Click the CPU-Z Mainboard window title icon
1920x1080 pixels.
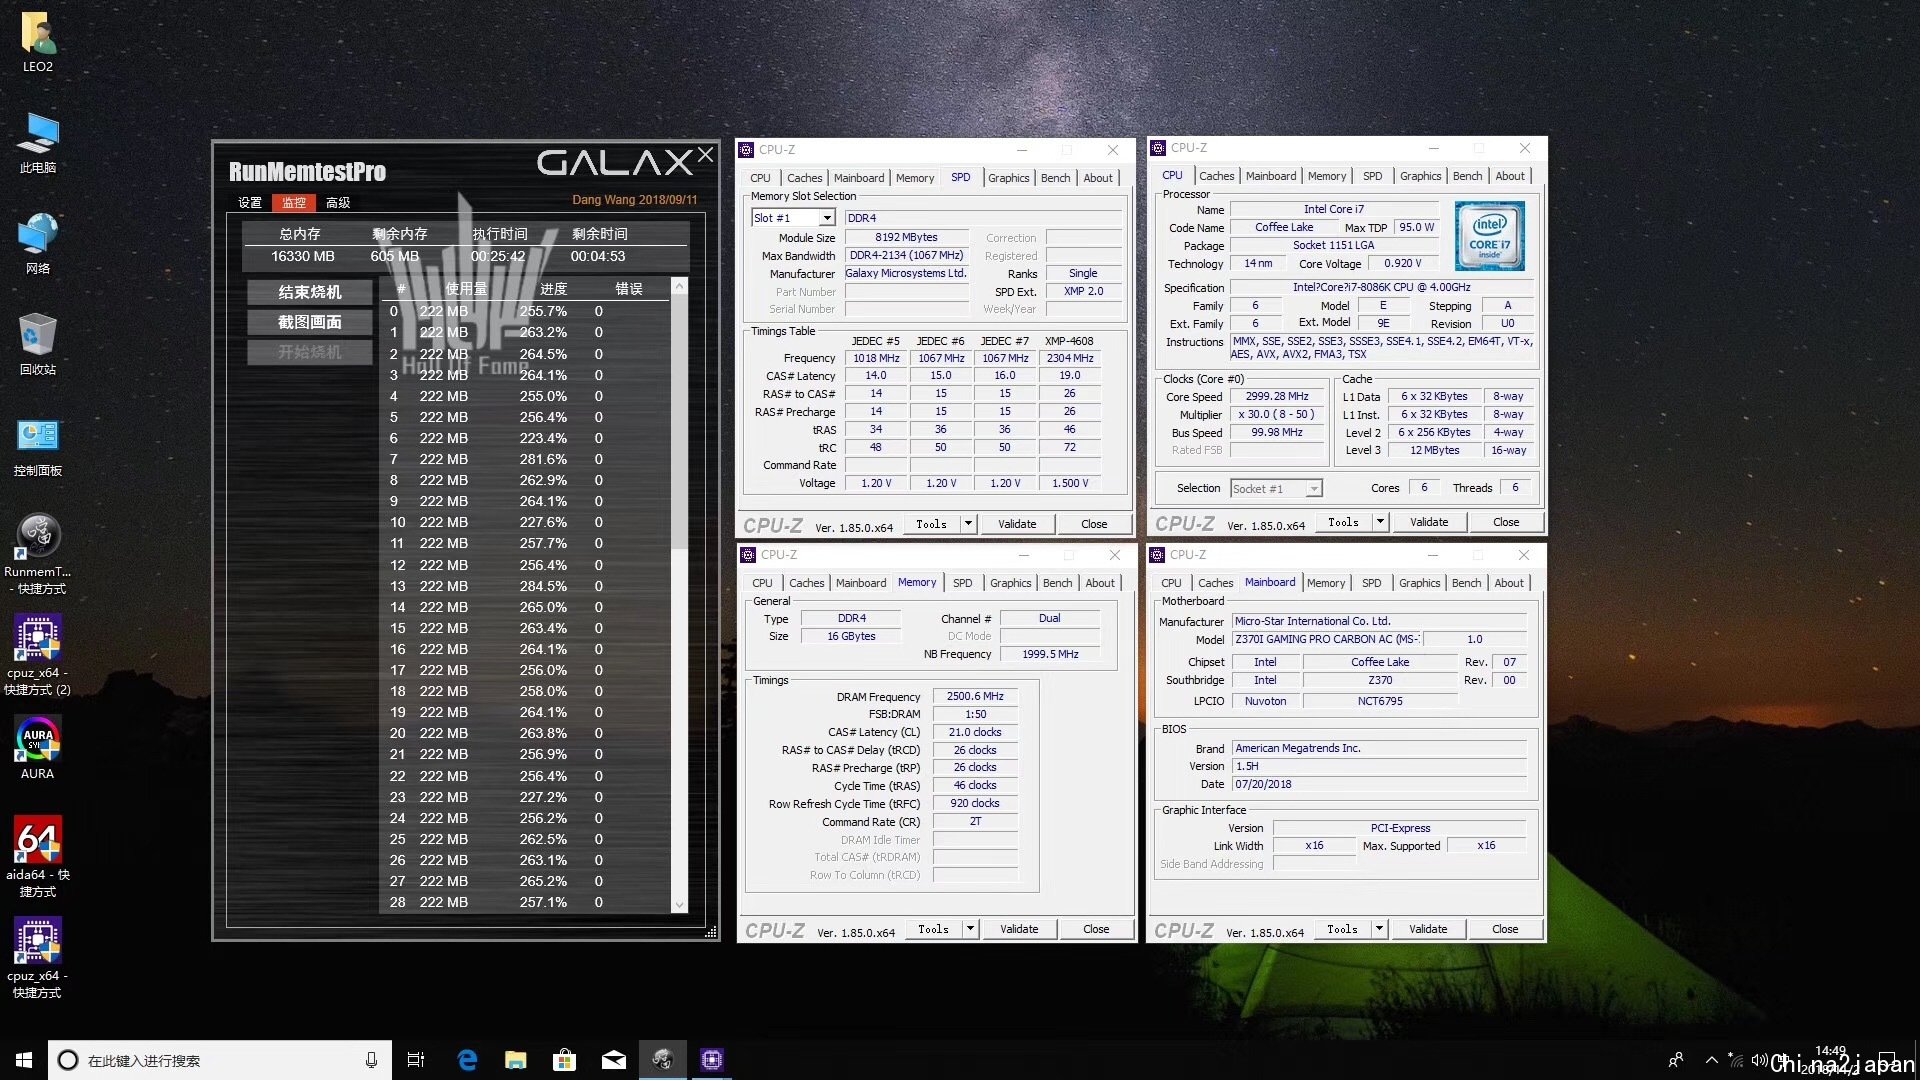click(1157, 555)
